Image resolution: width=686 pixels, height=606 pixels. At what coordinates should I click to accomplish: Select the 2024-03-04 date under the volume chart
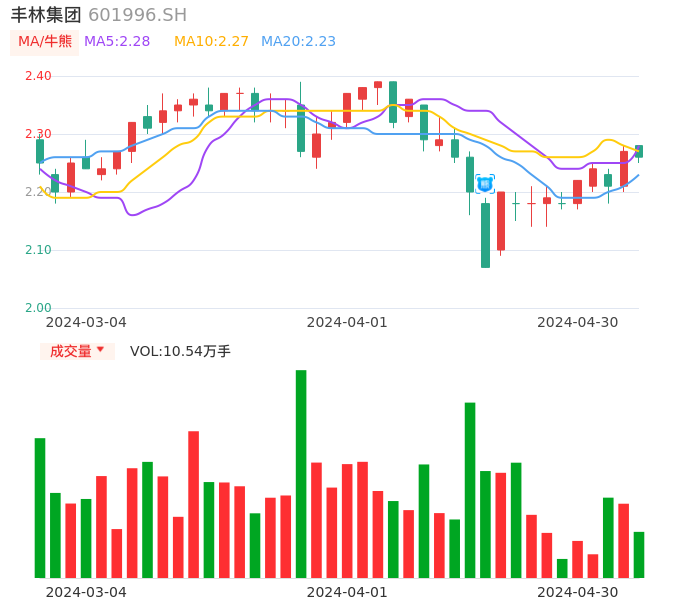point(86,592)
